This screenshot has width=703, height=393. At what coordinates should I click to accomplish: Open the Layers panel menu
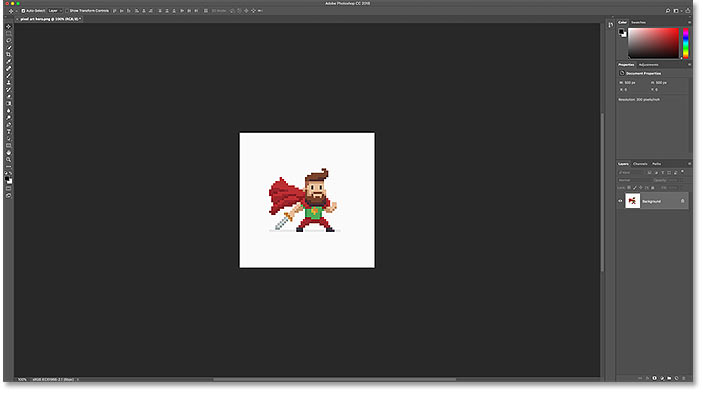(689, 164)
